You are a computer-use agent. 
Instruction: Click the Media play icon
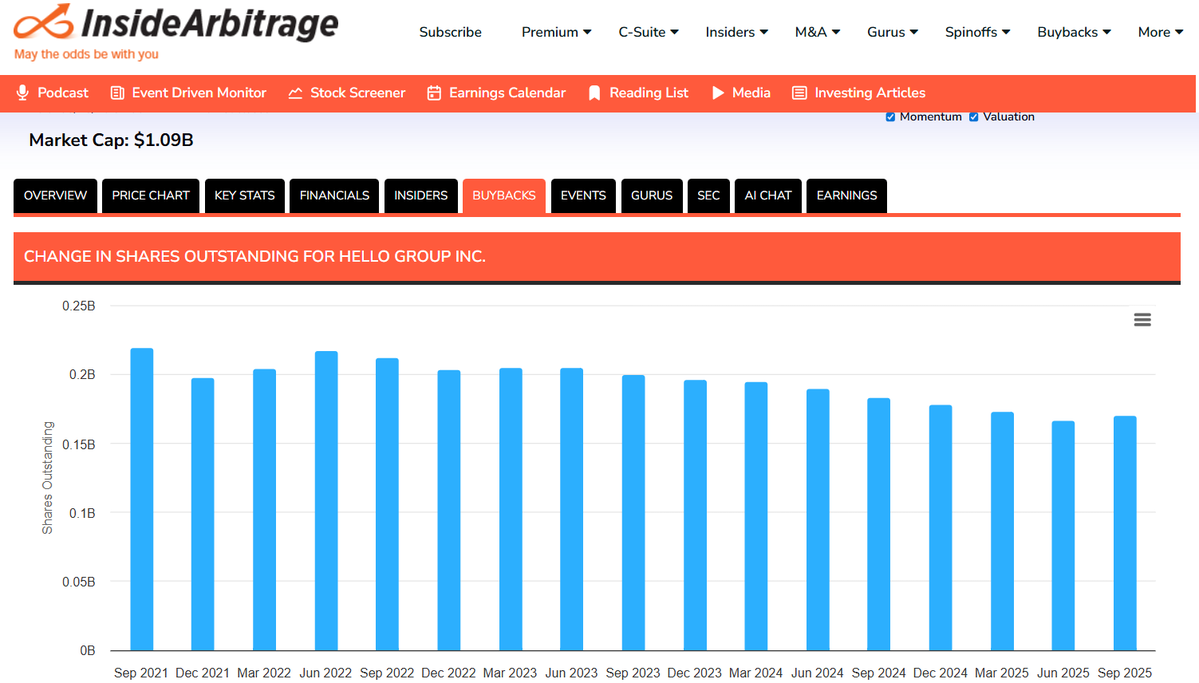(717, 93)
